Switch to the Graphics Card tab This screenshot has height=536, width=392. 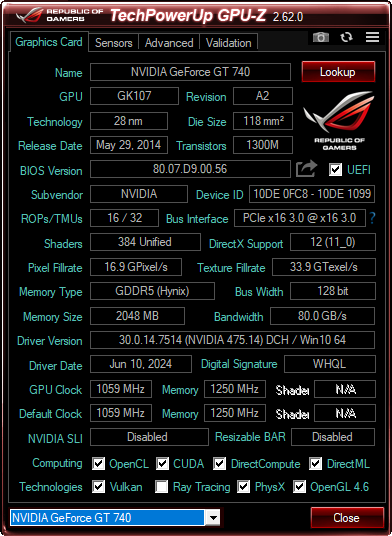coord(49,42)
